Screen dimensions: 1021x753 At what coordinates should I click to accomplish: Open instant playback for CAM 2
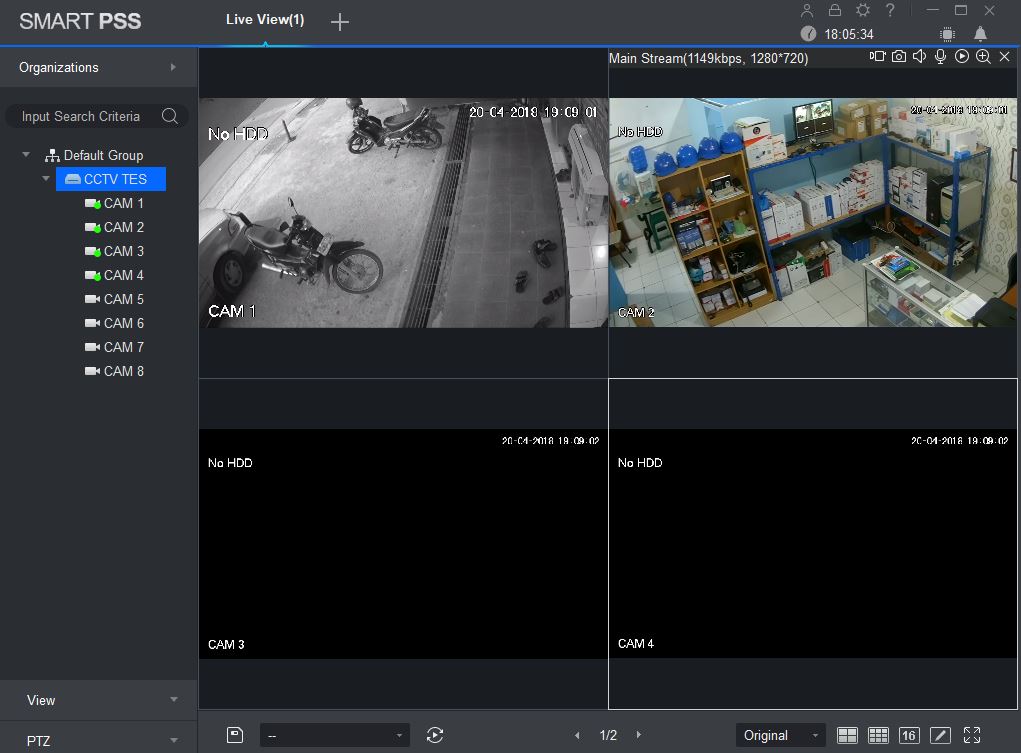tap(962, 57)
